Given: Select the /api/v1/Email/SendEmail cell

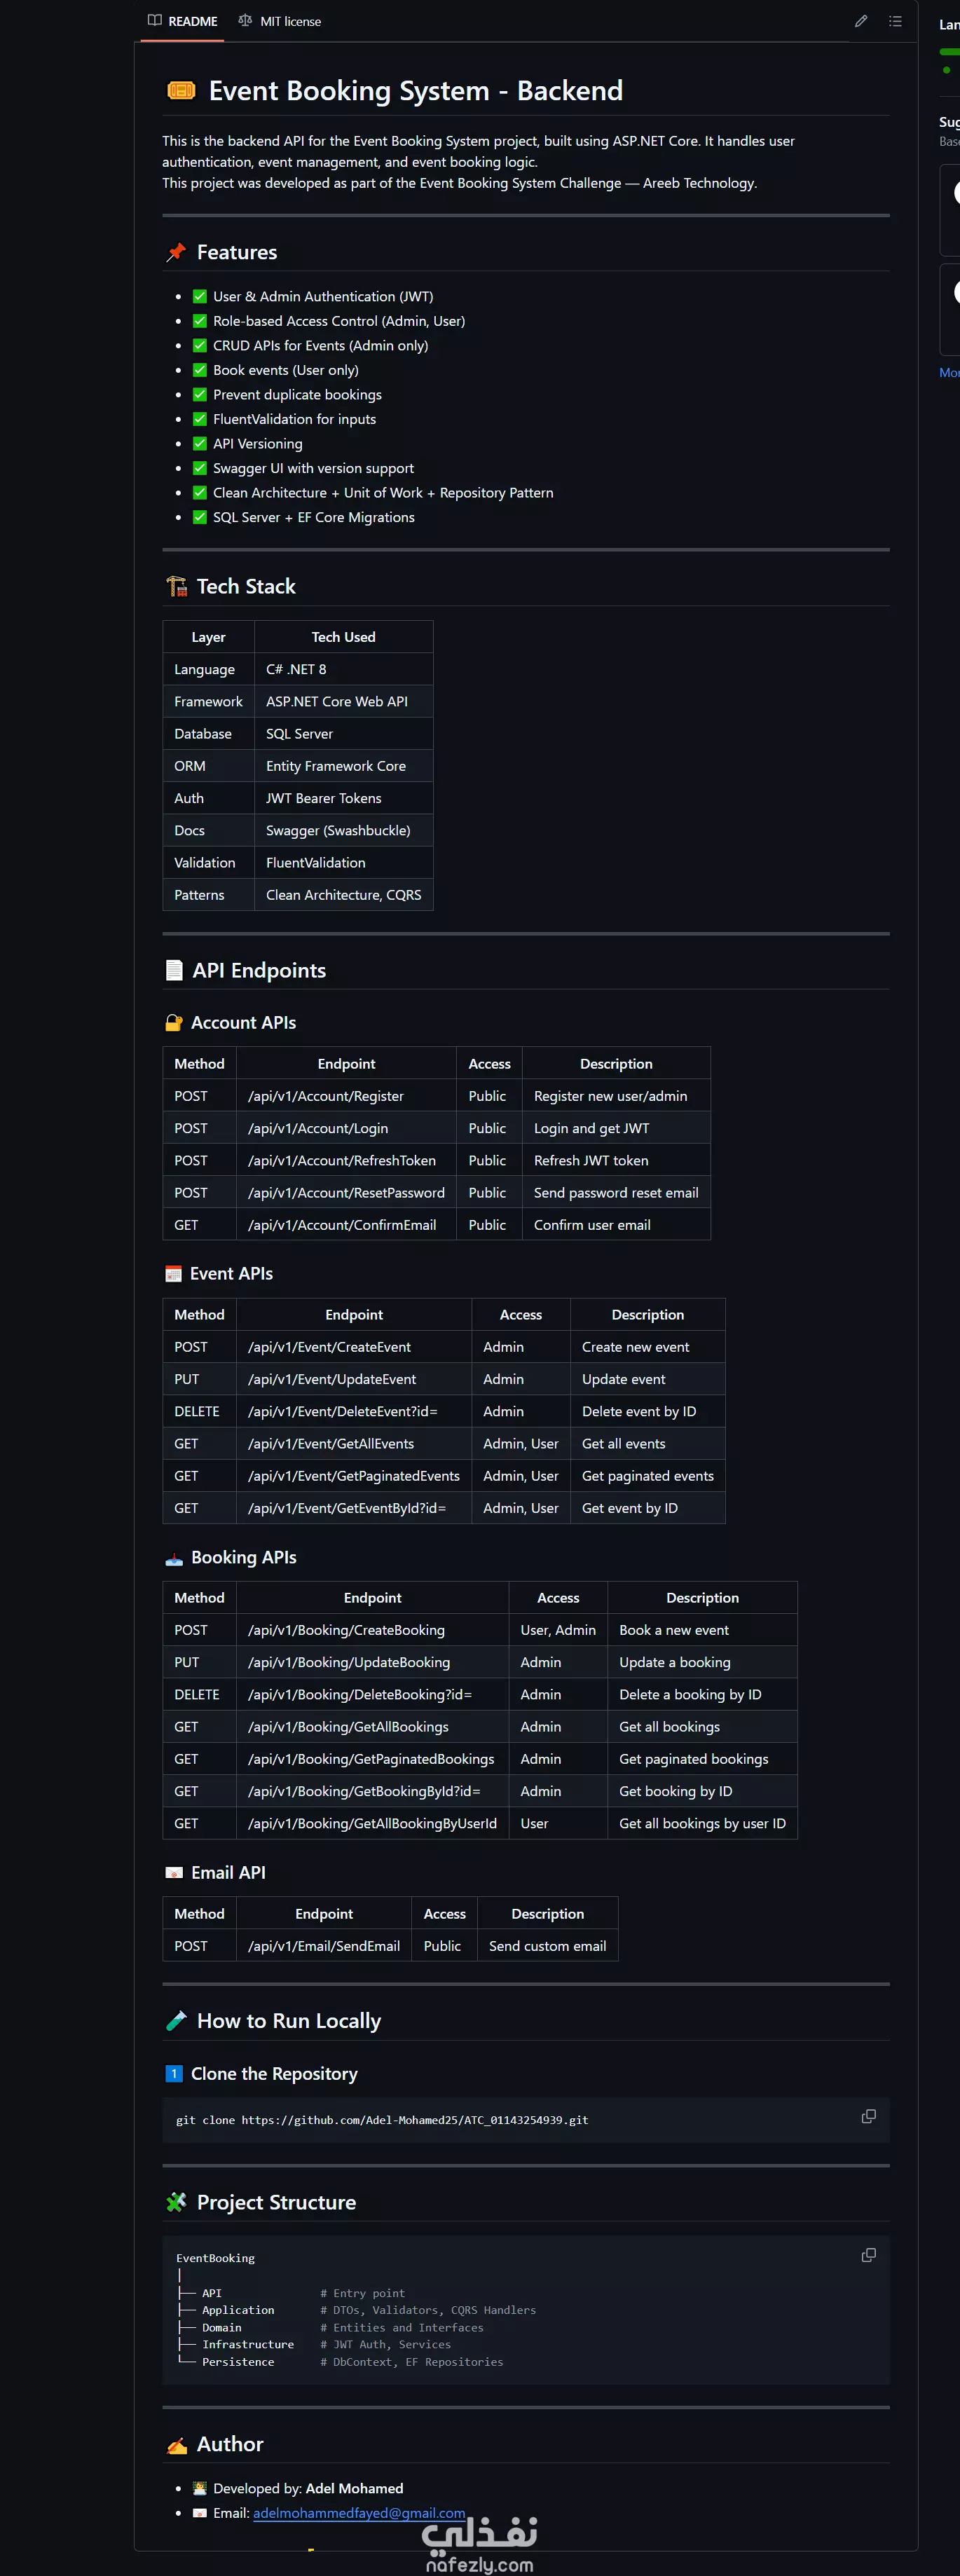Looking at the screenshot, I should [324, 1946].
